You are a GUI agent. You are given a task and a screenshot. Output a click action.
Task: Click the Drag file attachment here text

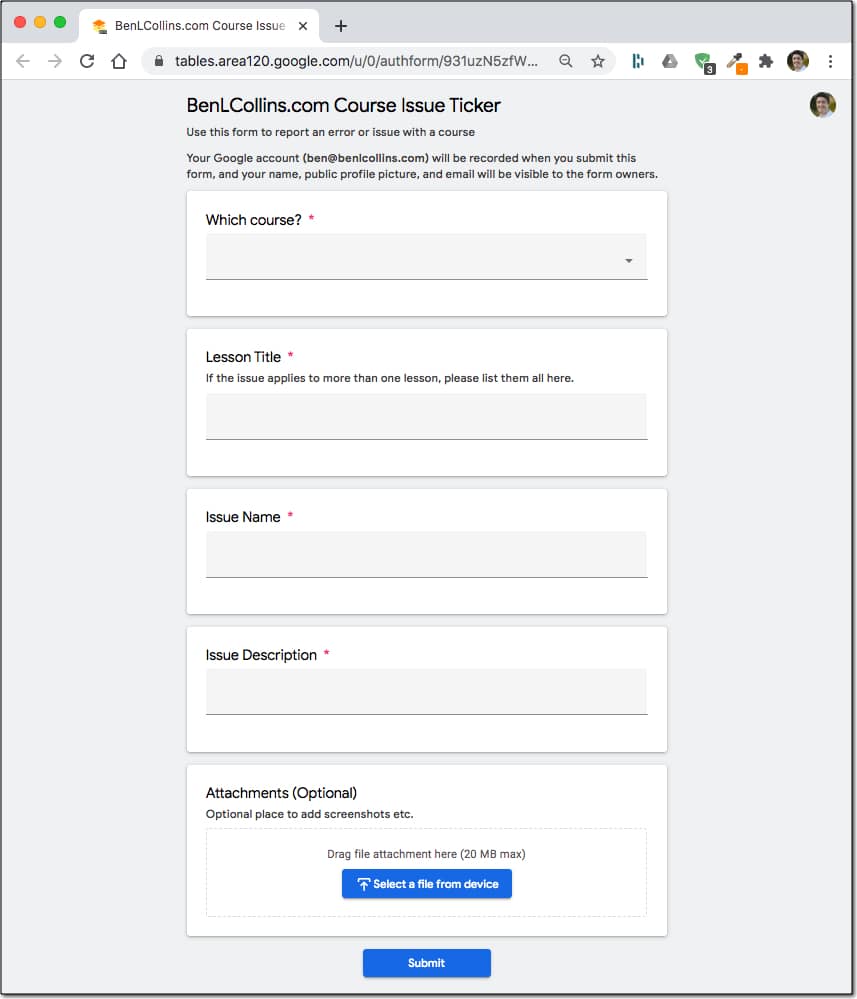click(426, 854)
